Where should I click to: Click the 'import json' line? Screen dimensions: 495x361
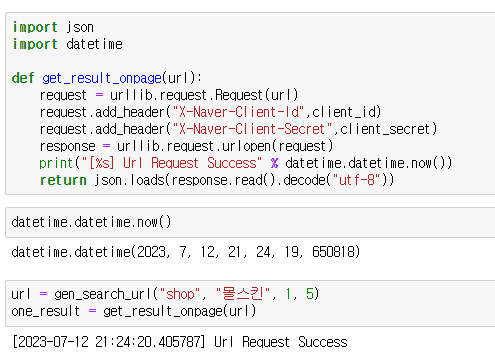(53, 27)
